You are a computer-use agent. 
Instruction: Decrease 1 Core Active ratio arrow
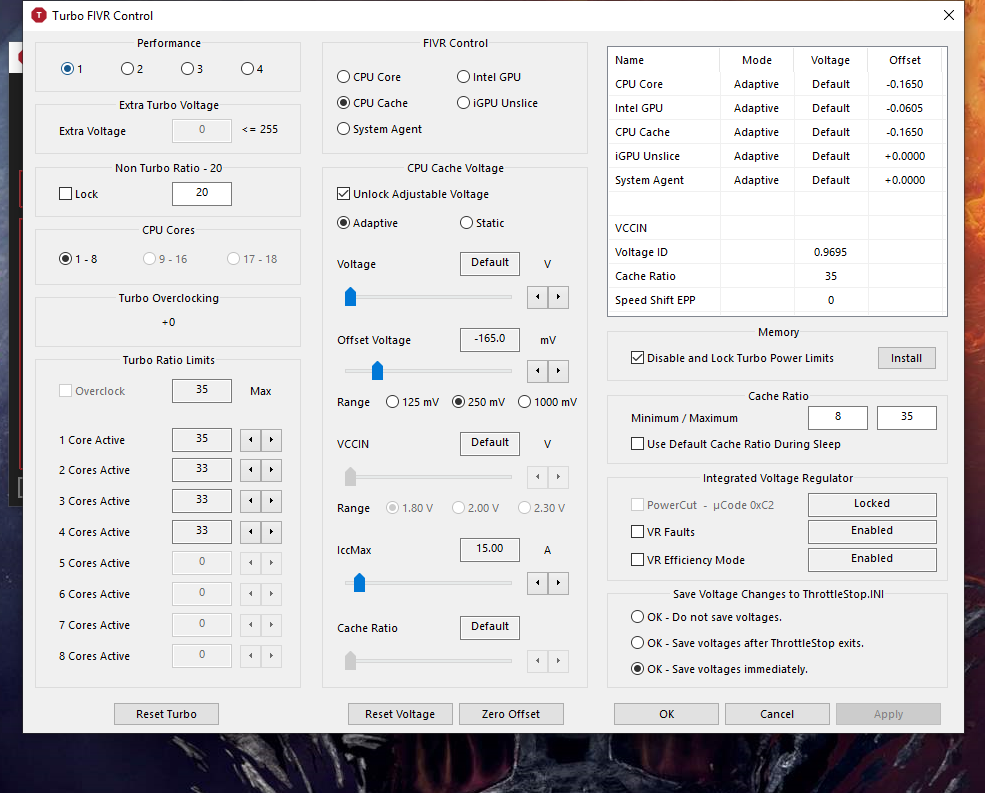click(x=251, y=440)
